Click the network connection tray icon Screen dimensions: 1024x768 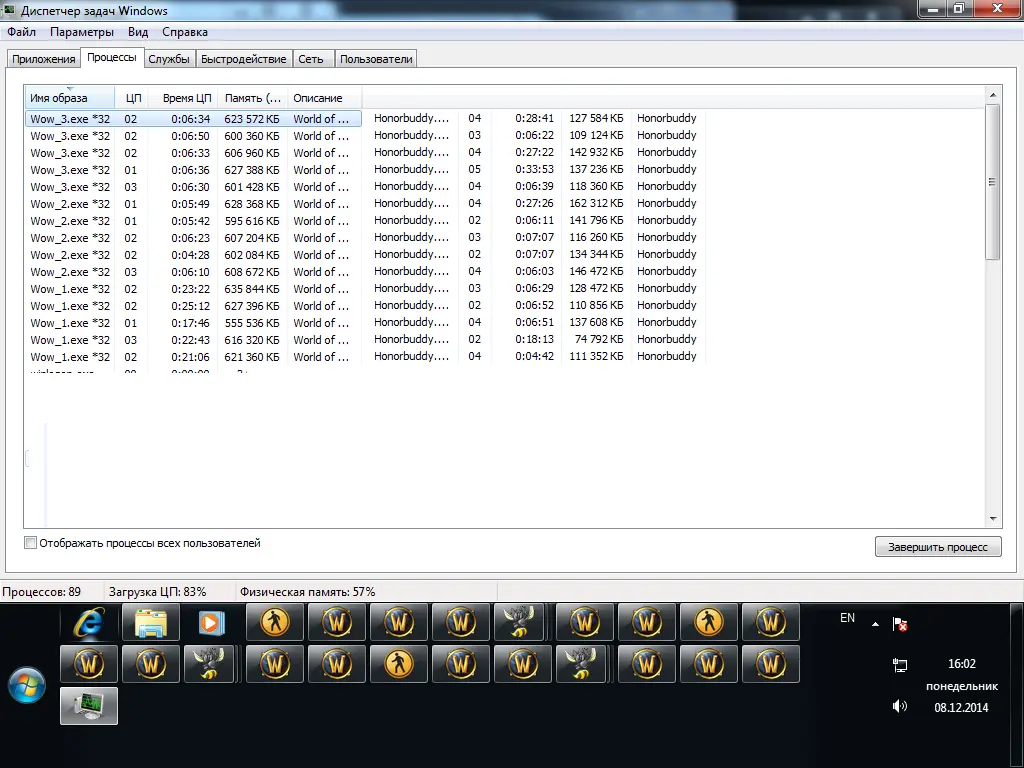point(899,665)
